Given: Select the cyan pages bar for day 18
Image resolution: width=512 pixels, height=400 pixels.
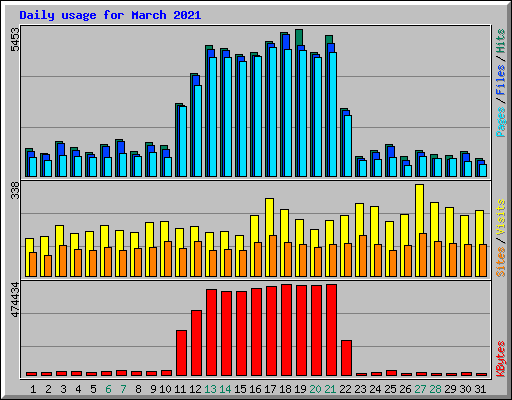Looking at the screenshot, I should [x=288, y=113].
